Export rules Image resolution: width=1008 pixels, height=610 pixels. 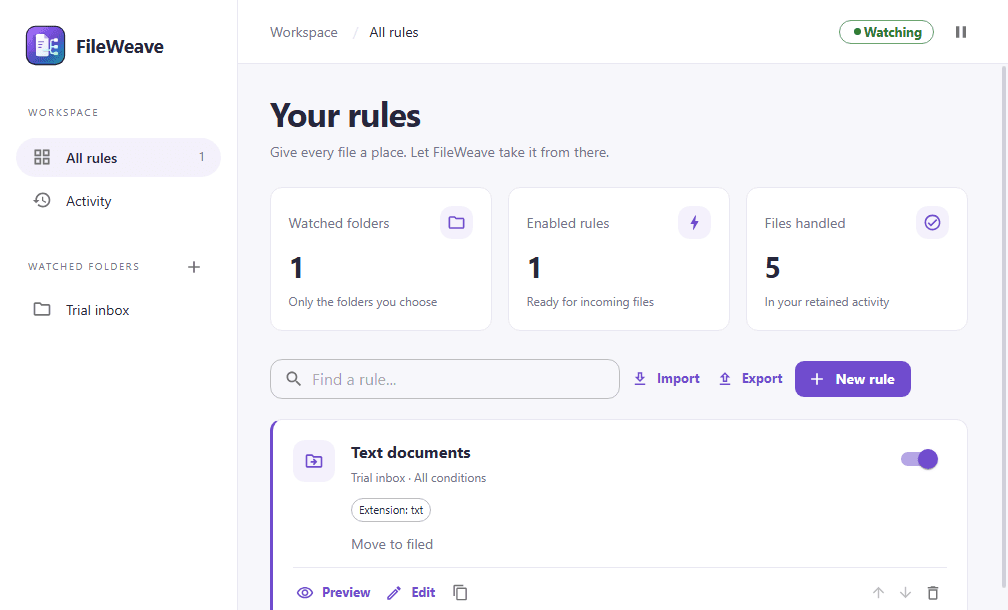[750, 379]
